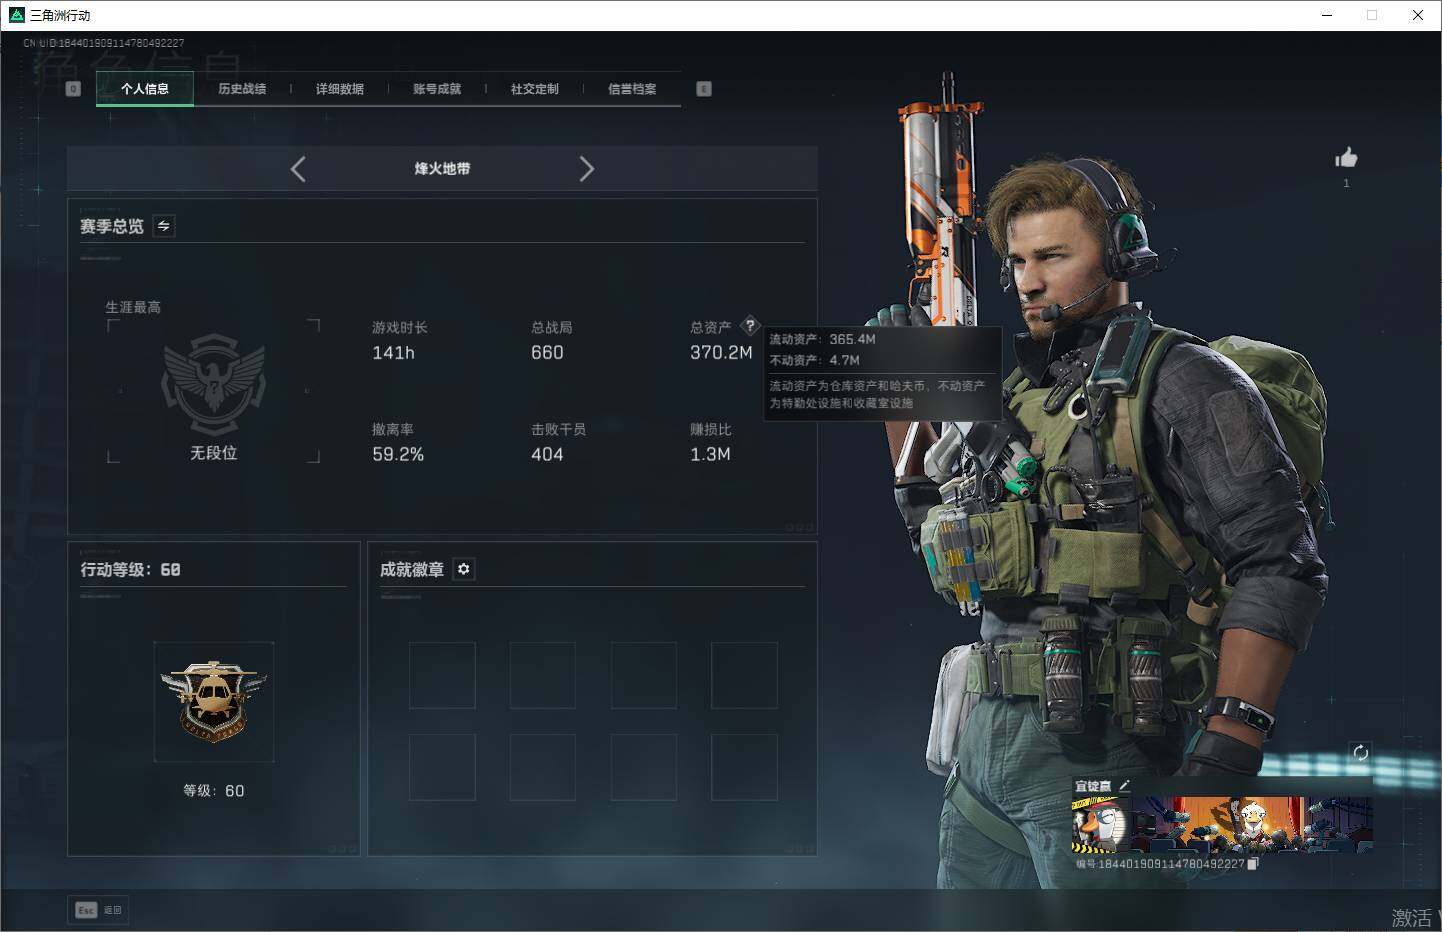This screenshot has height=932, width=1442.
Task: Open 成就徽章 settings gear
Action: tap(463, 569)
